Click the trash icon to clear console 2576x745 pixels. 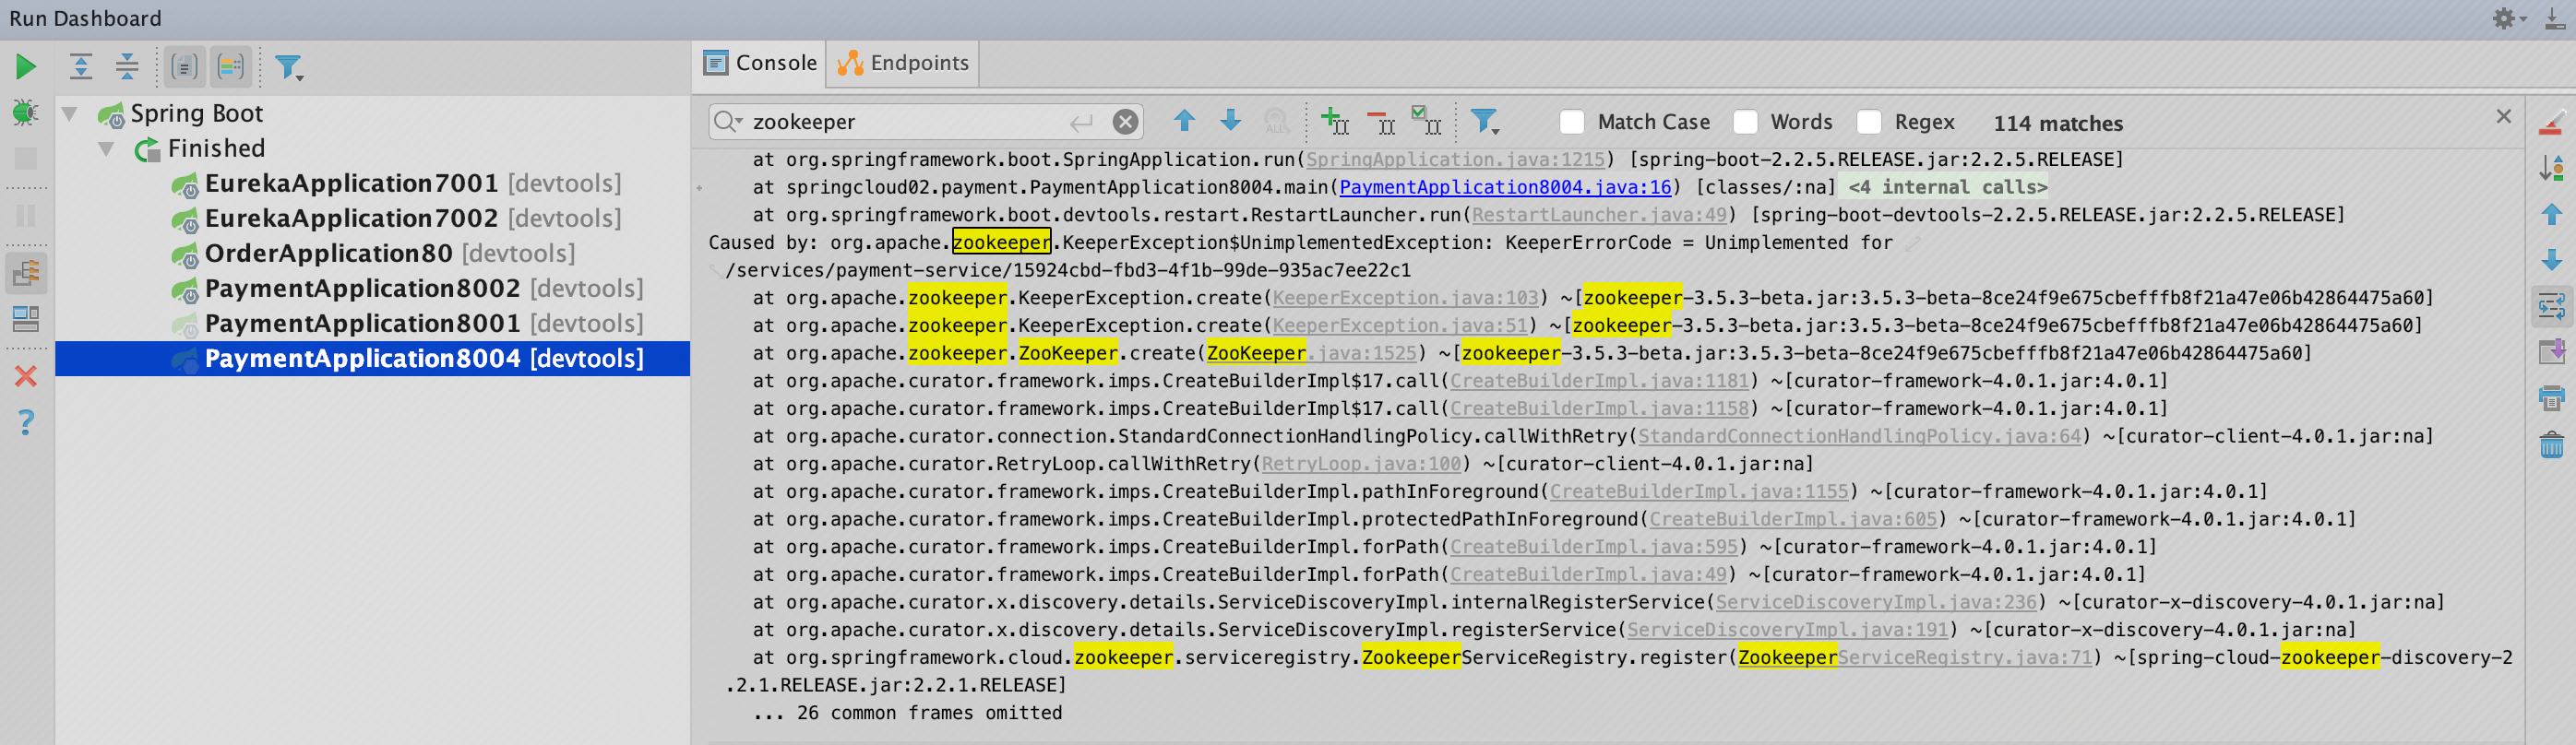point(2551,444)
